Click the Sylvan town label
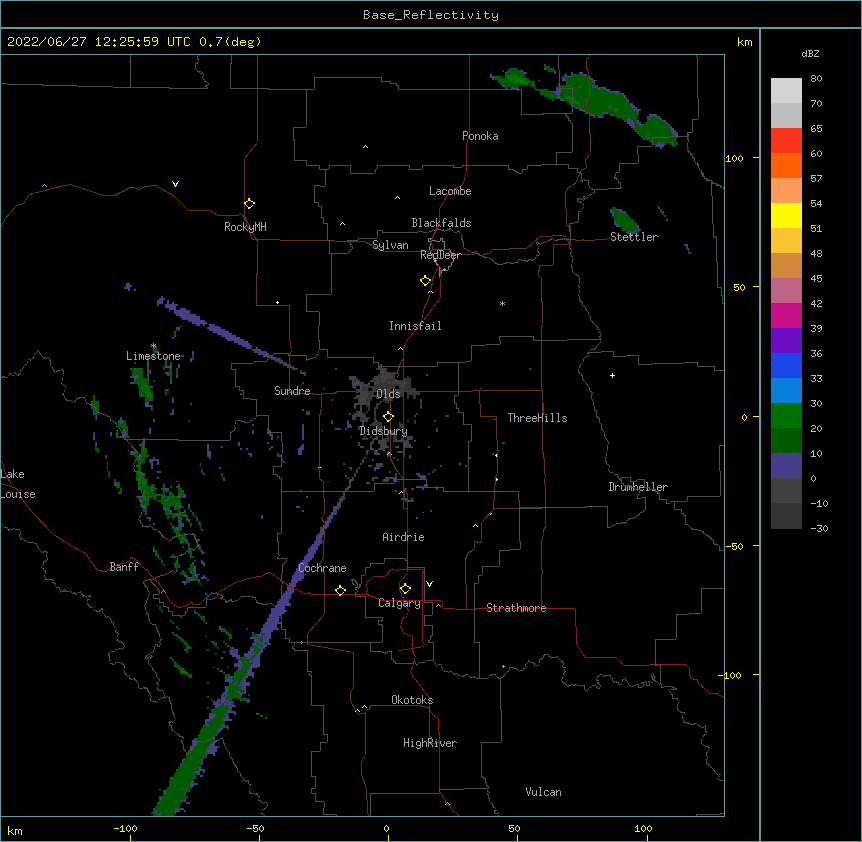 click(390, 245)
